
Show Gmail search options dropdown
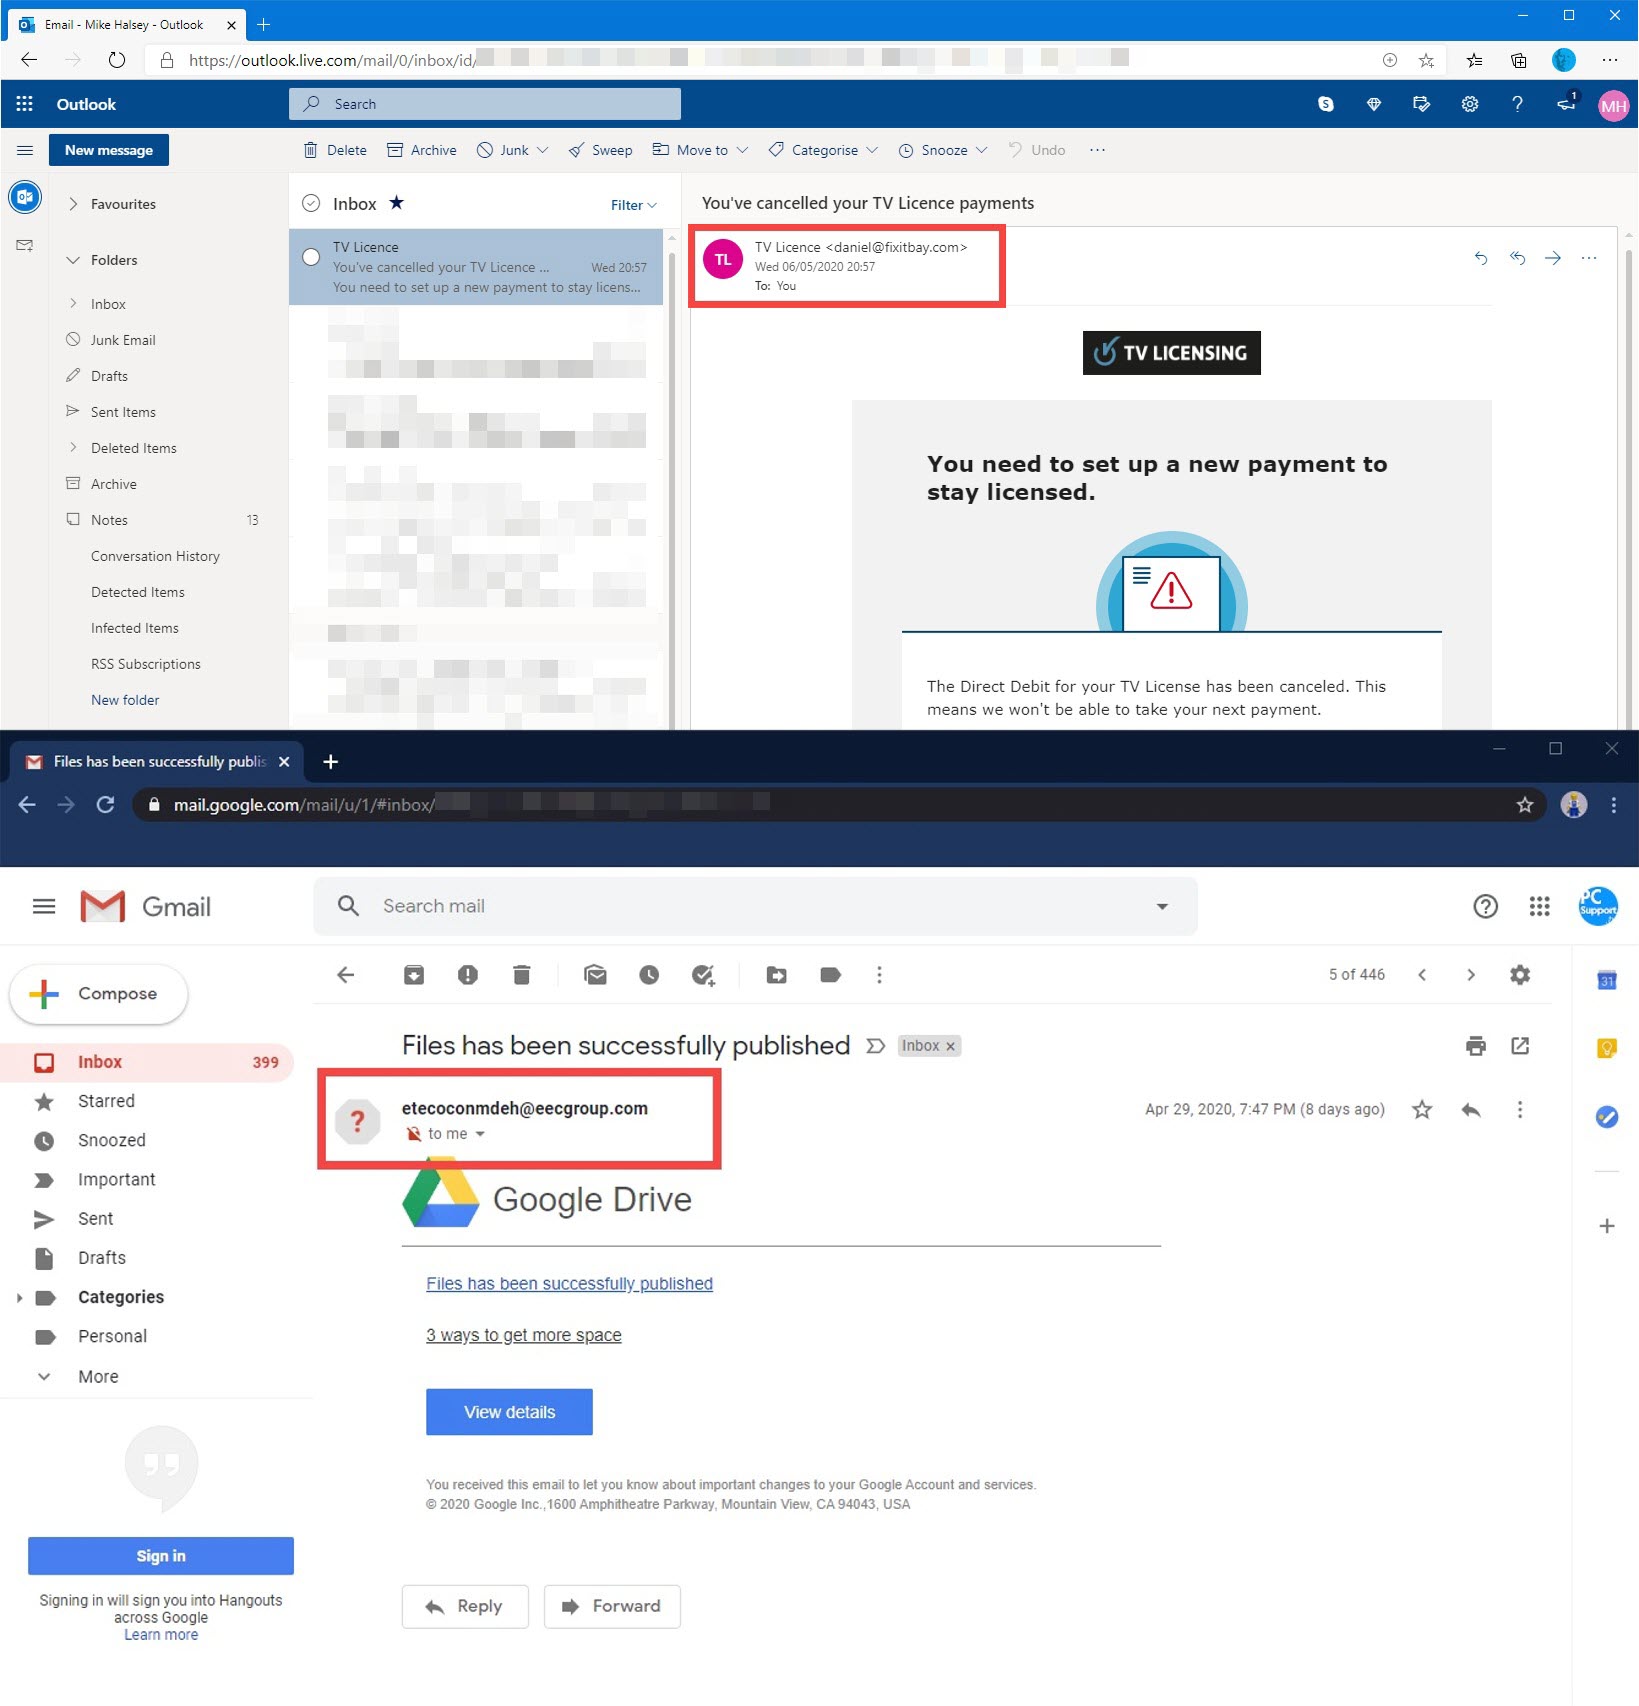(1162, 906)
